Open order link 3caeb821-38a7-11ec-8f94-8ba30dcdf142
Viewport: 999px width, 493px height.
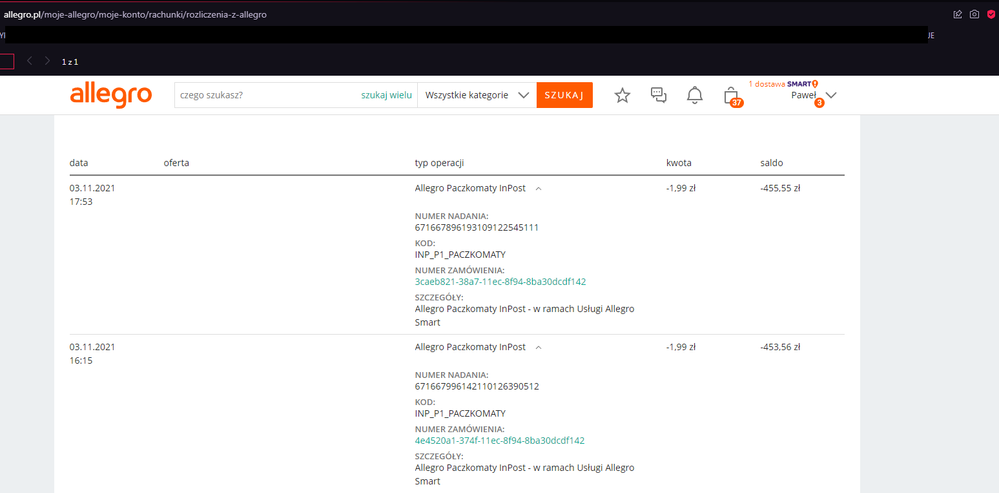click(500, 282)
